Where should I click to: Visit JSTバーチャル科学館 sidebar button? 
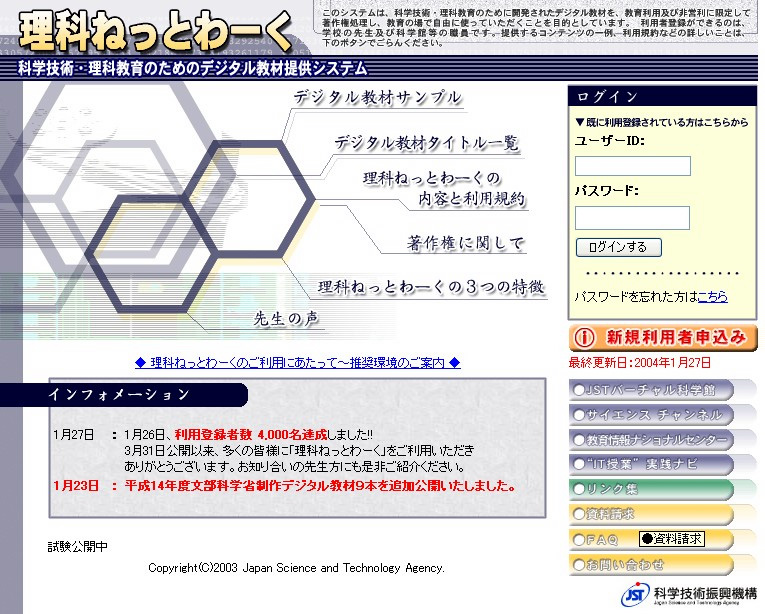[x=652, y=389]
